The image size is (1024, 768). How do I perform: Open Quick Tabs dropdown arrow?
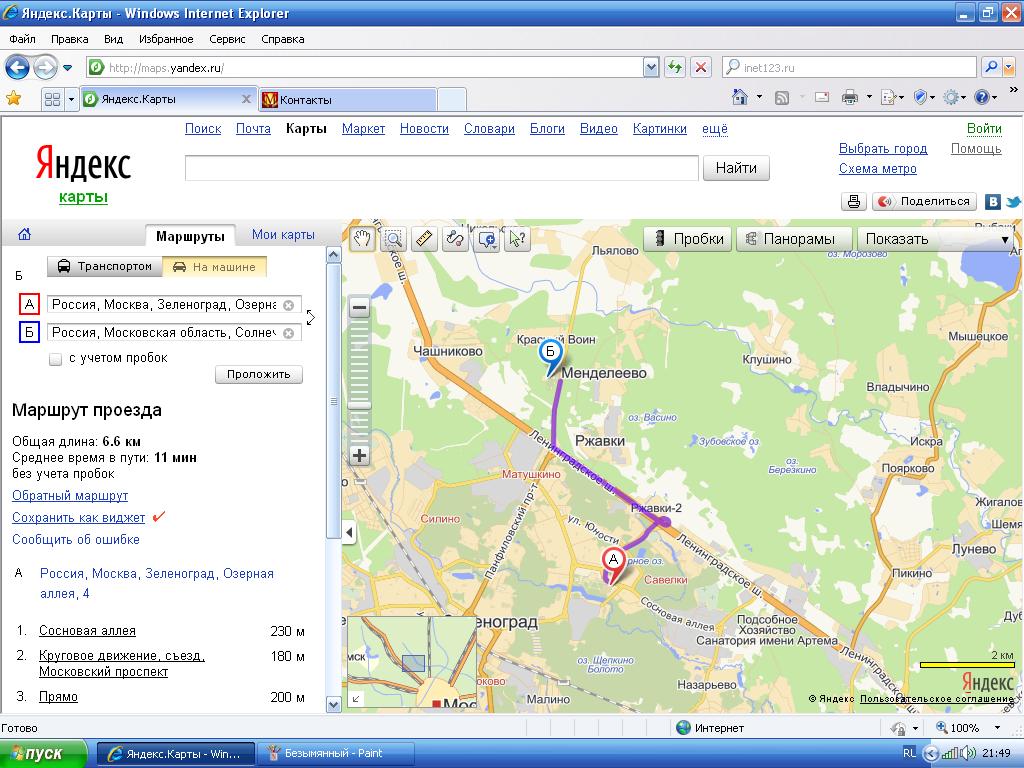[71, 99]
